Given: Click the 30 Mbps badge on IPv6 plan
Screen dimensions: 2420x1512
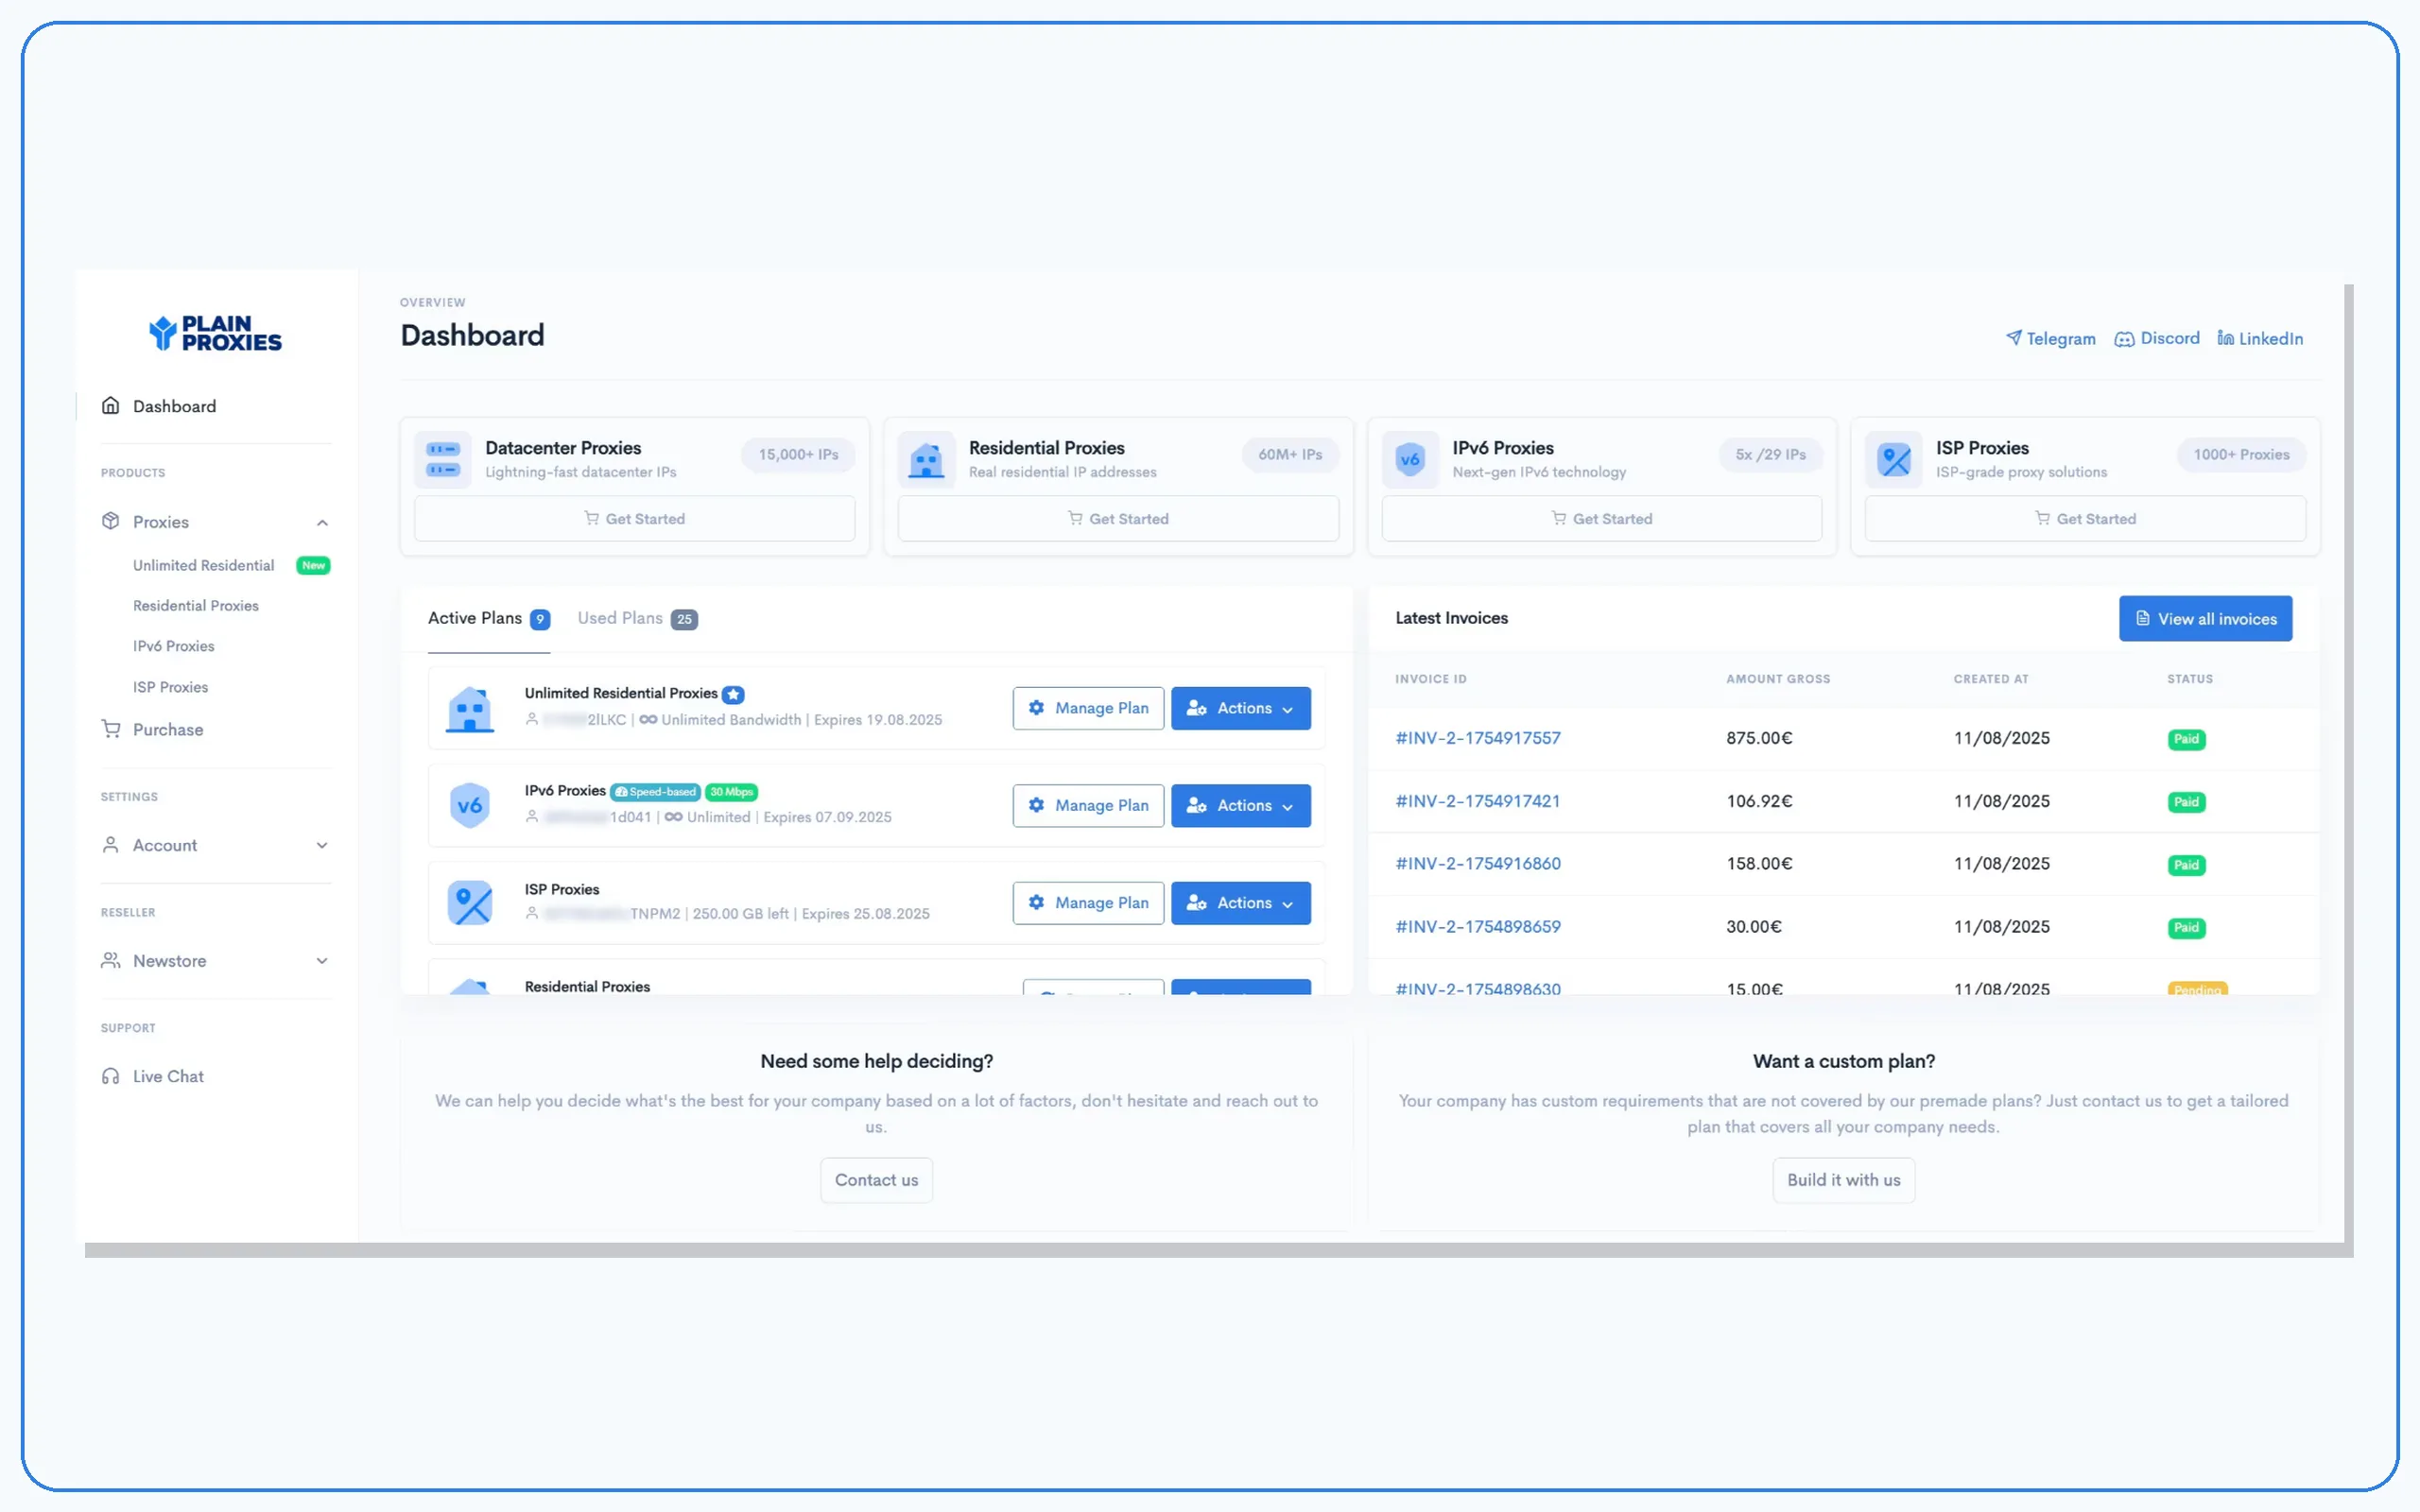Looking at the screenshot, I should pyautogui.click(x=731, y=792).
